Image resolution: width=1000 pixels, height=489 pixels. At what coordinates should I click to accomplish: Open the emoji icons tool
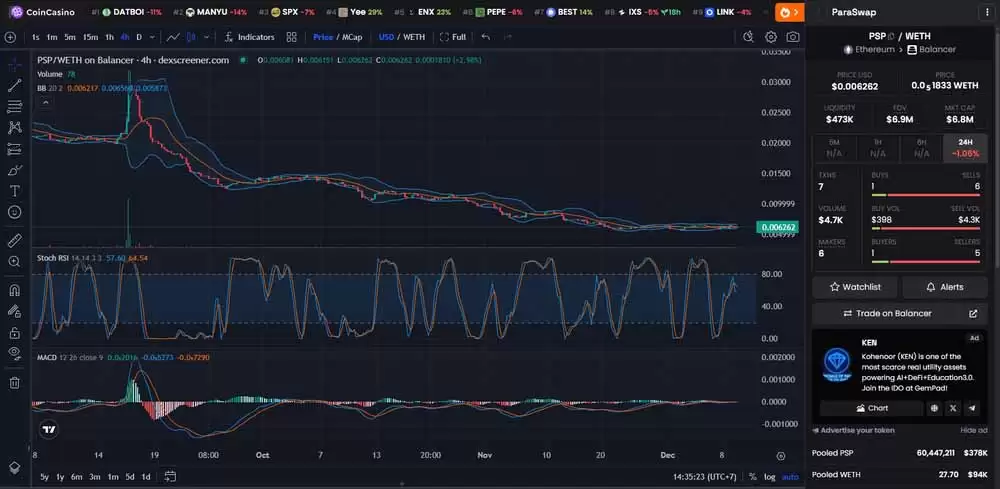click(15, 212)
